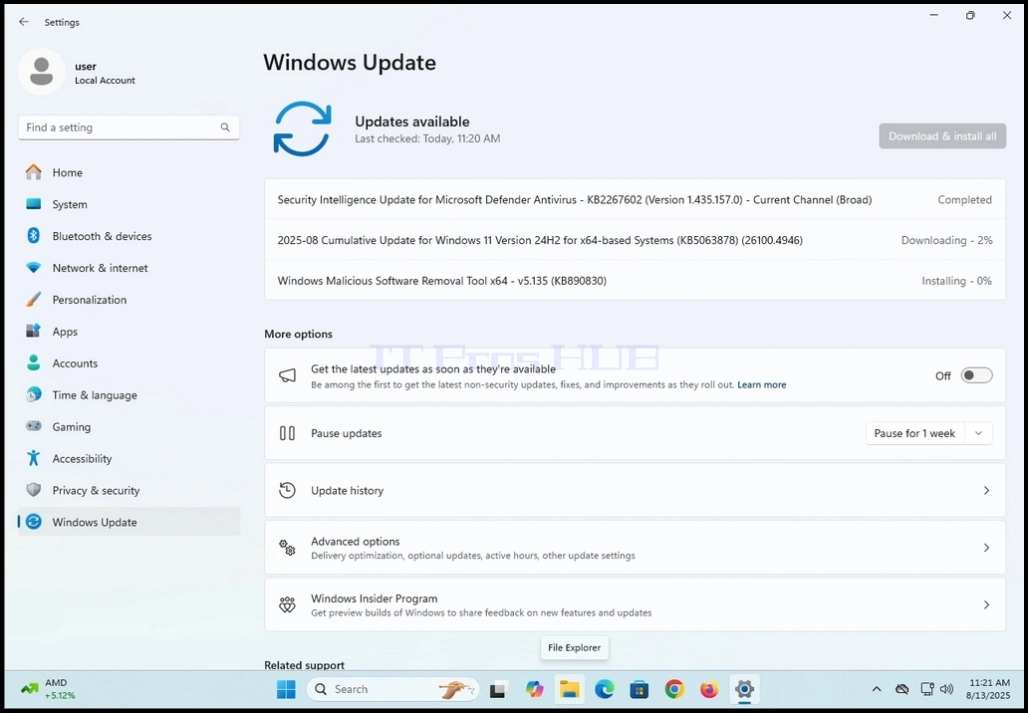
Task: Toggle Get the latest updates switch
Action: pos(976,376)
